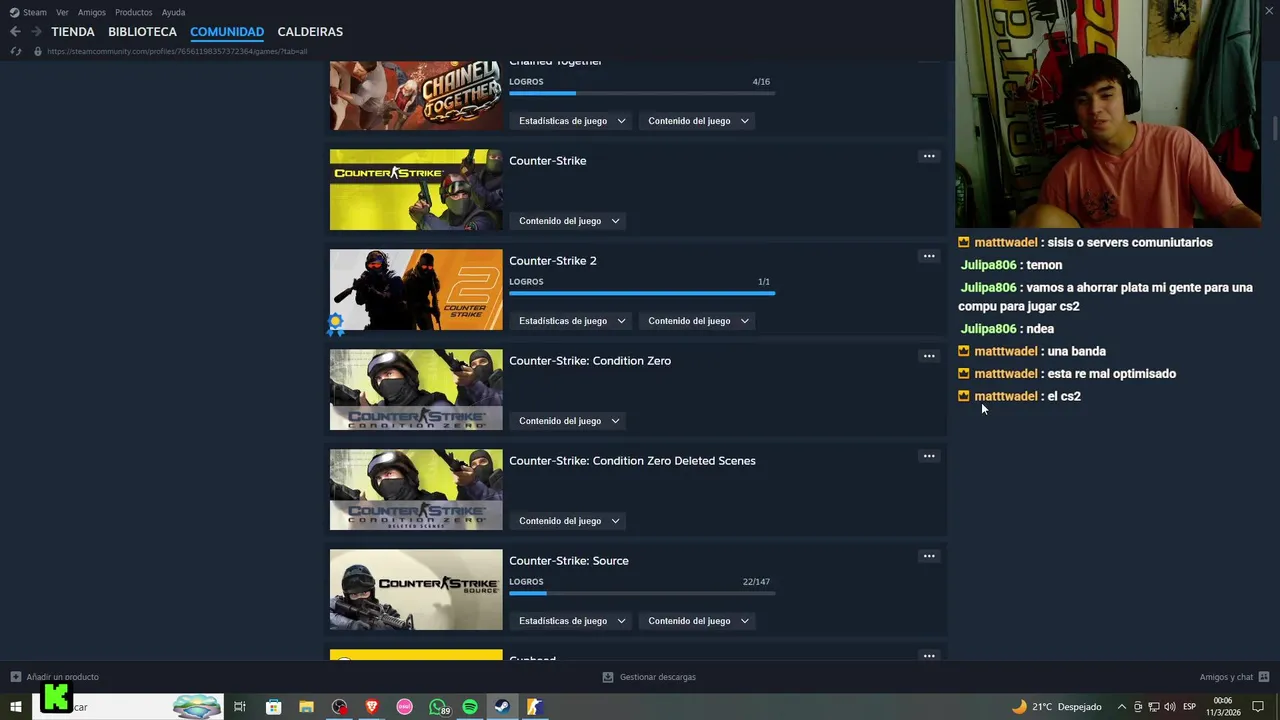Click the Counter-Strike 2 game thumbnail
Screen dimensions: 1280x720
coord(416,290)
